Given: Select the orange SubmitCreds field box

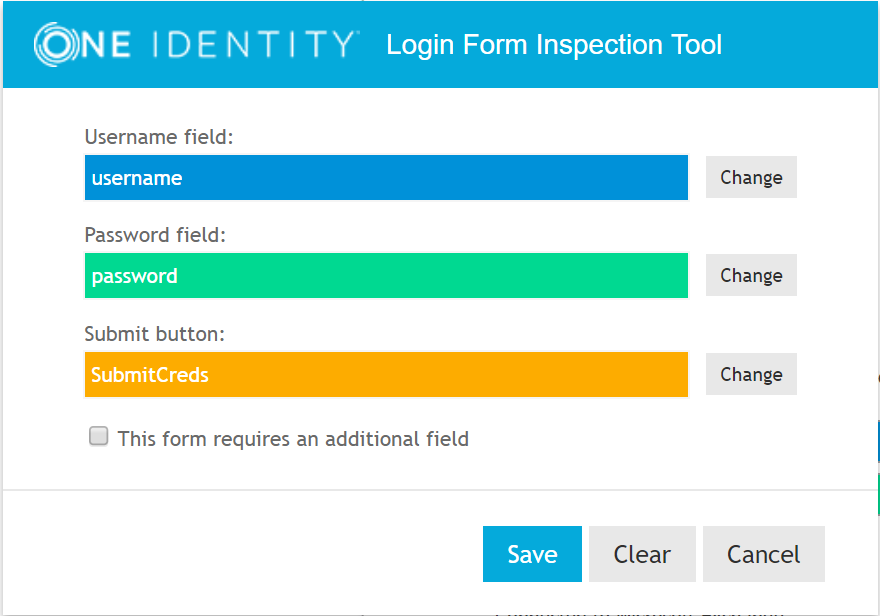Looking at the screenshot, I should [x=386, y=375].
